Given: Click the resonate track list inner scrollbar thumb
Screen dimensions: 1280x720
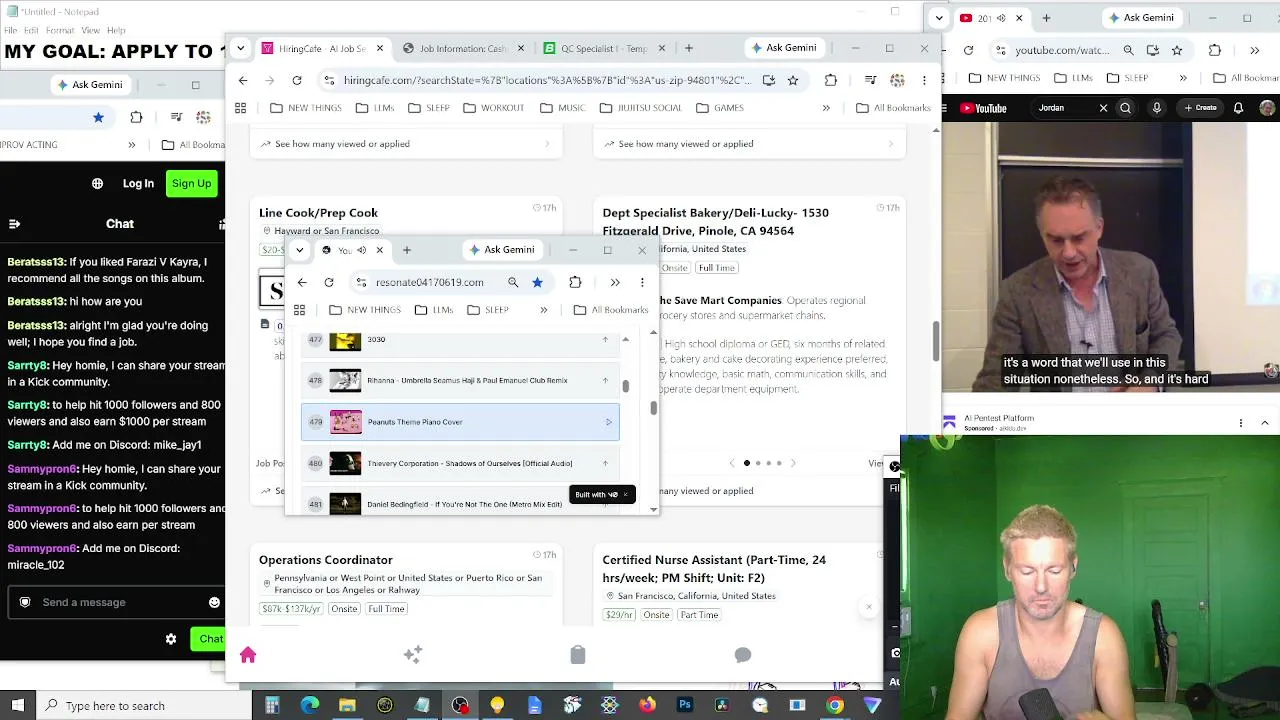Looking at the screenshot, I should click(626, 387).
